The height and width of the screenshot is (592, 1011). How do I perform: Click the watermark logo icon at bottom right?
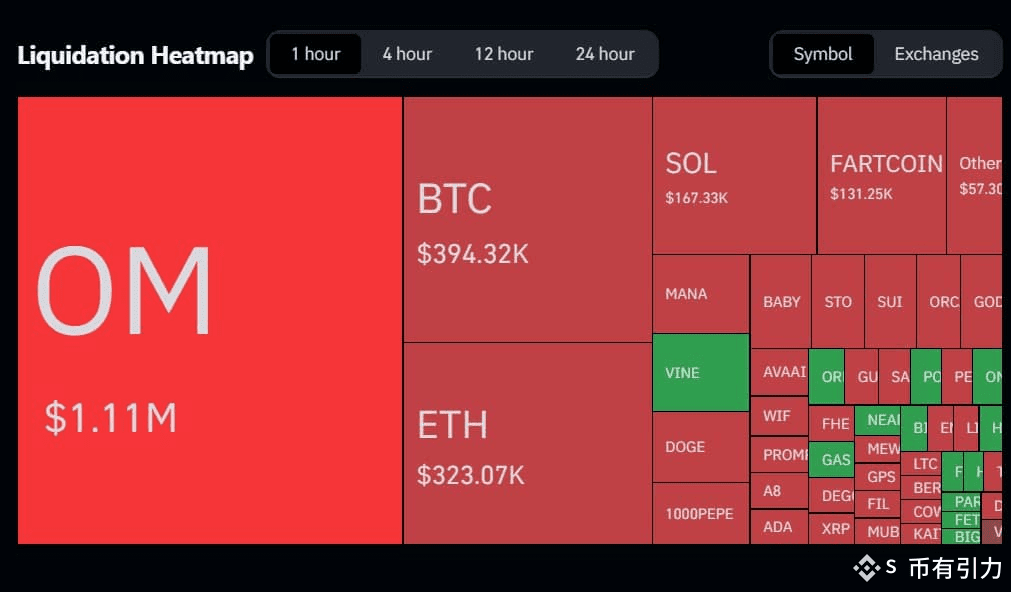coord(866,568)
